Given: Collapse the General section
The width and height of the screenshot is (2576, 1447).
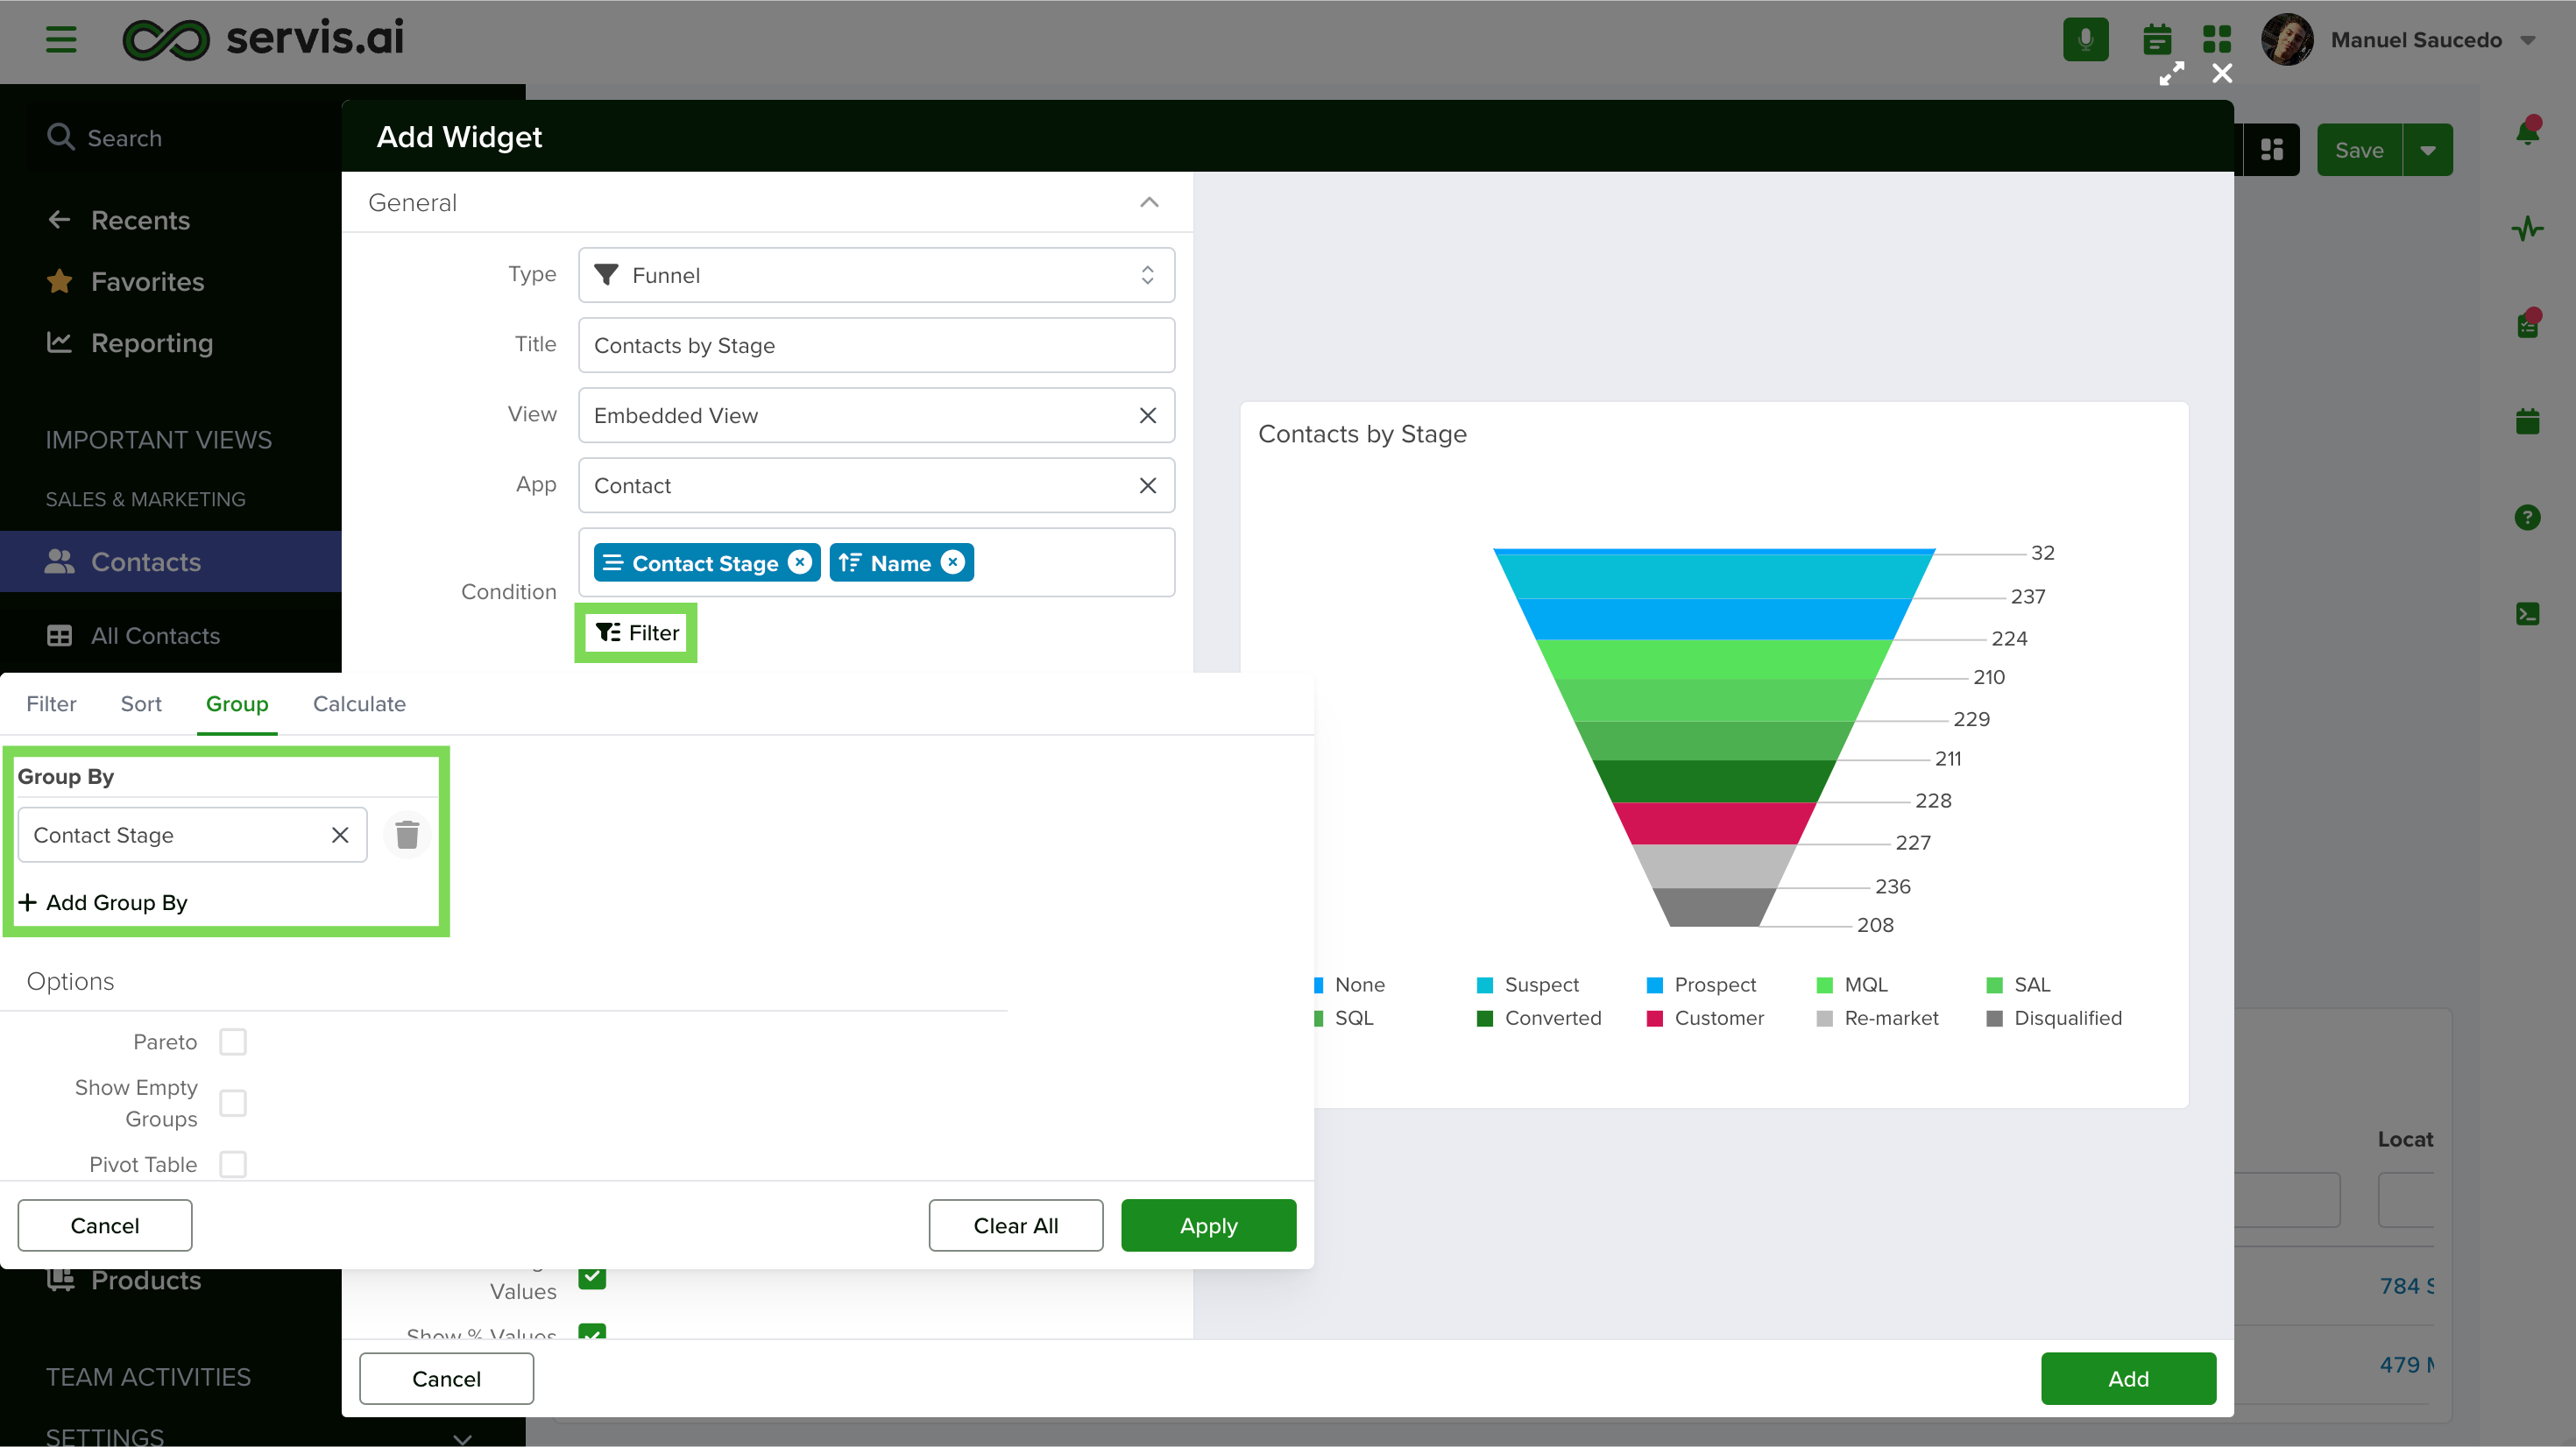Looking at the screenshot, I should (1149, 203).
